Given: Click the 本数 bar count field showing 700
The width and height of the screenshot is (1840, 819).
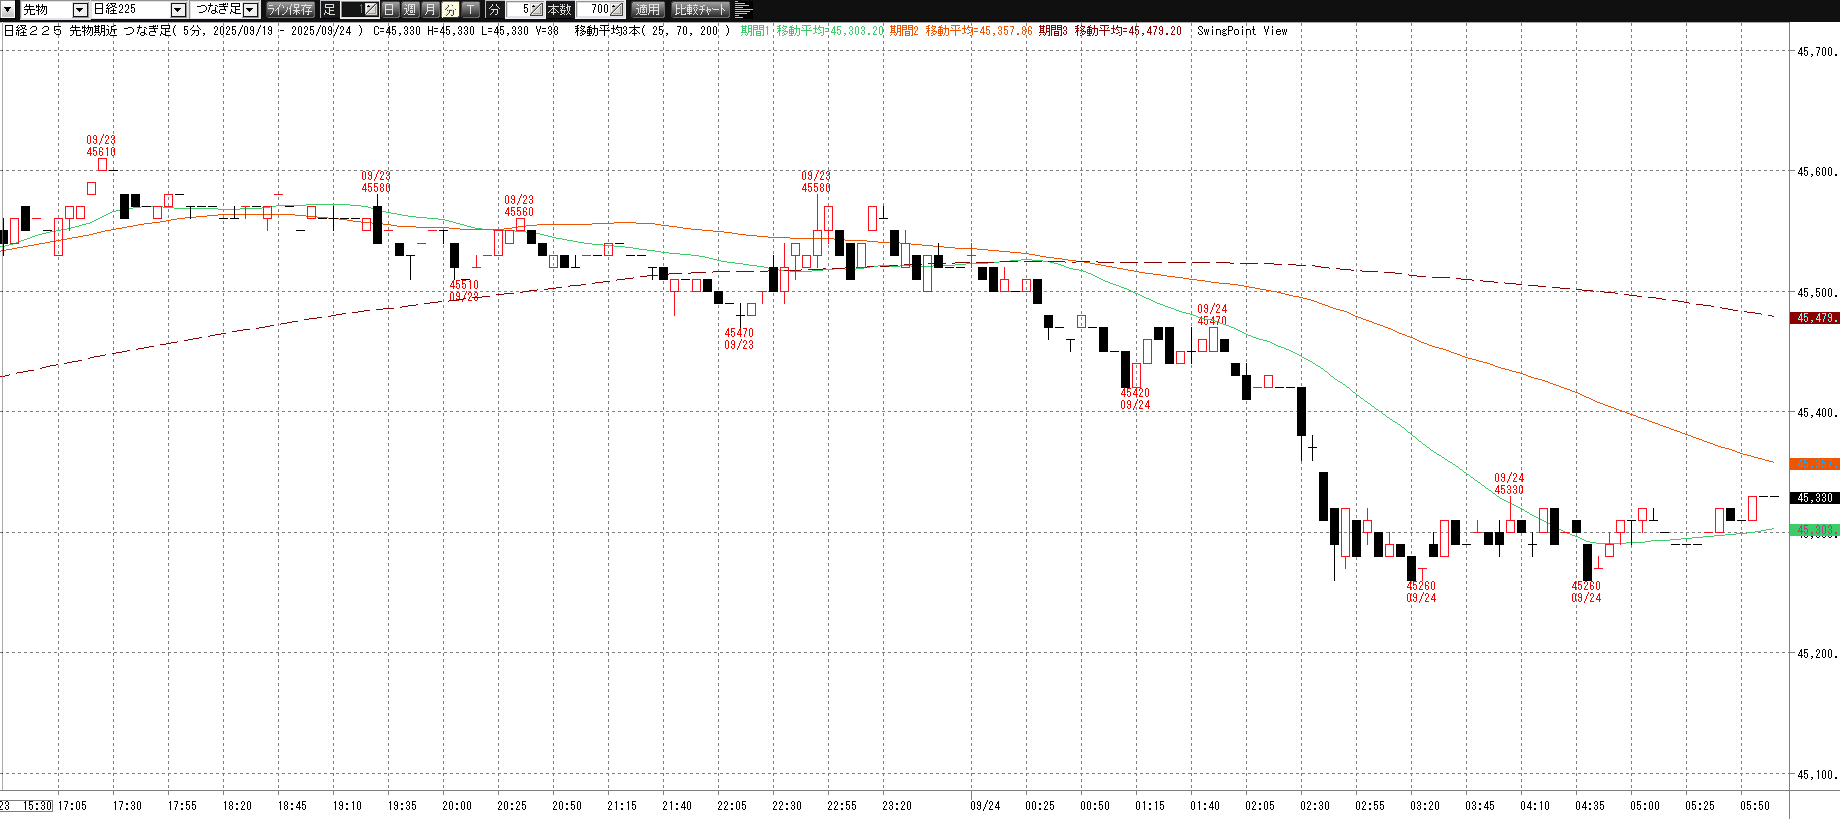Looking at the screenshot, I should [594, 9].
